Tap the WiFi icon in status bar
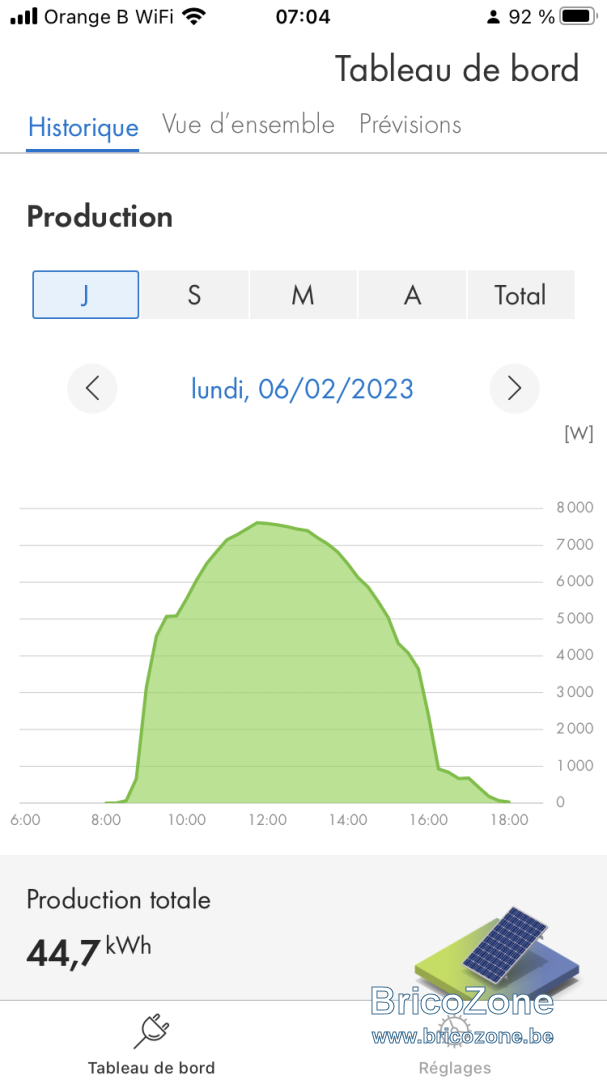The width and height of the screenshot is (607, 1080). [x=196, y=16]
